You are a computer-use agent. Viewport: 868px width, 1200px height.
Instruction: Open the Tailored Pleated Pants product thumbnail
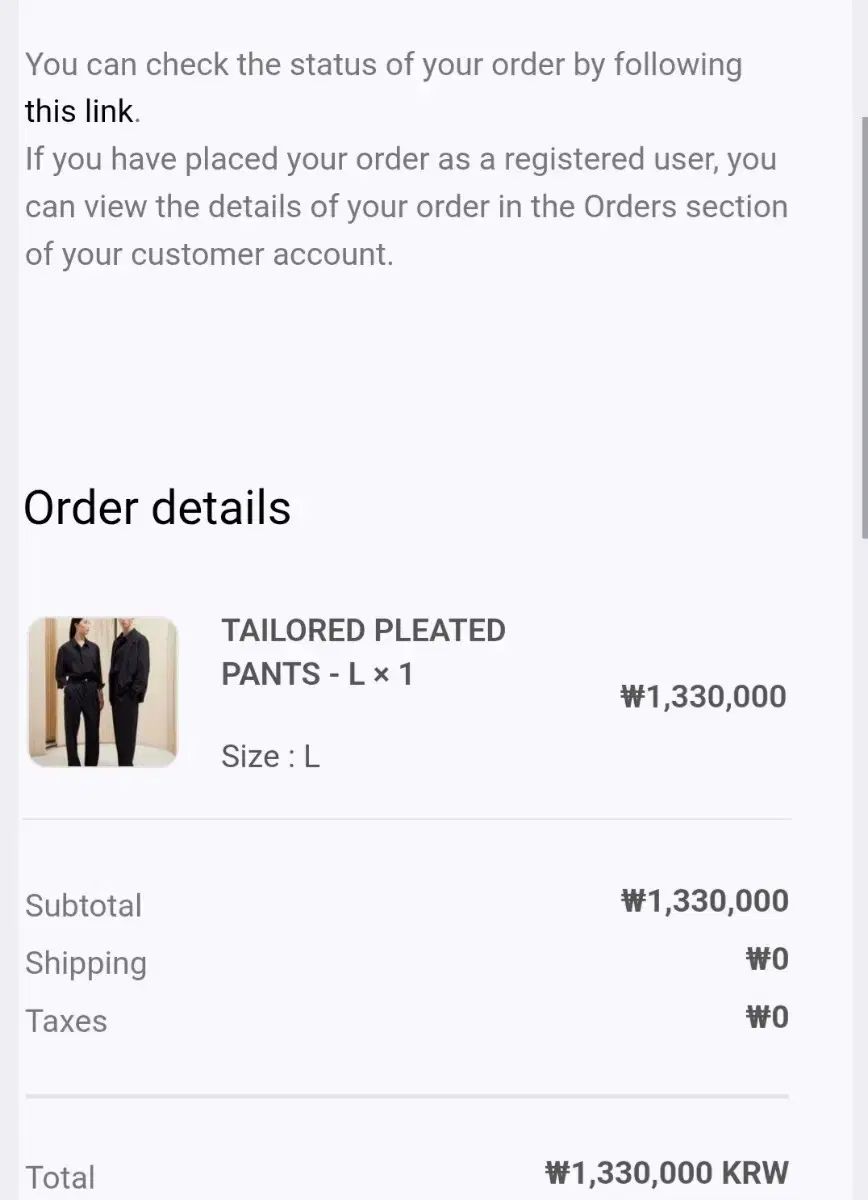coord(102,692)
